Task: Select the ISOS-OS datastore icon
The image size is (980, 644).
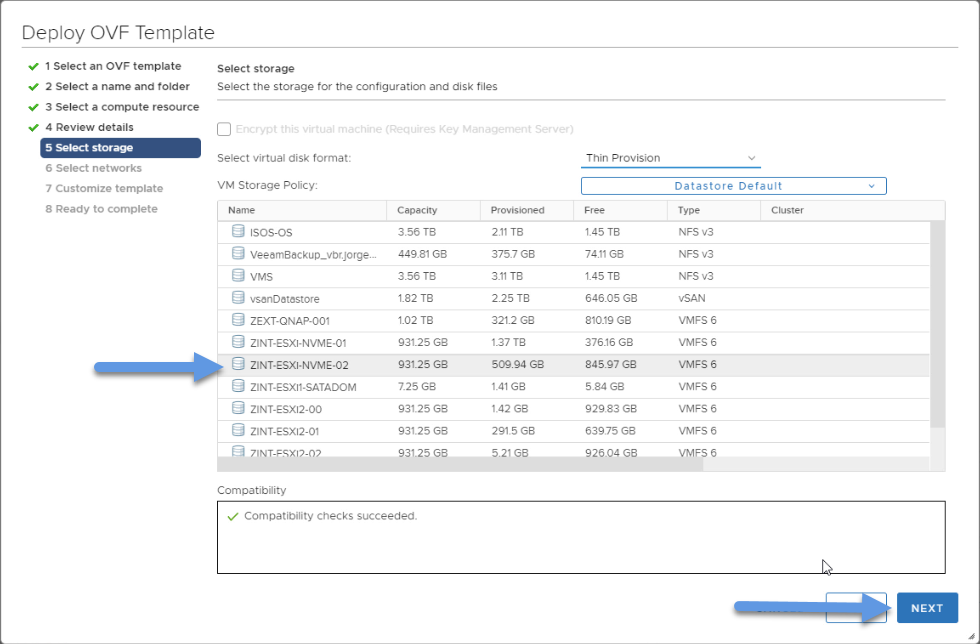Action: (x=238, y=231)
